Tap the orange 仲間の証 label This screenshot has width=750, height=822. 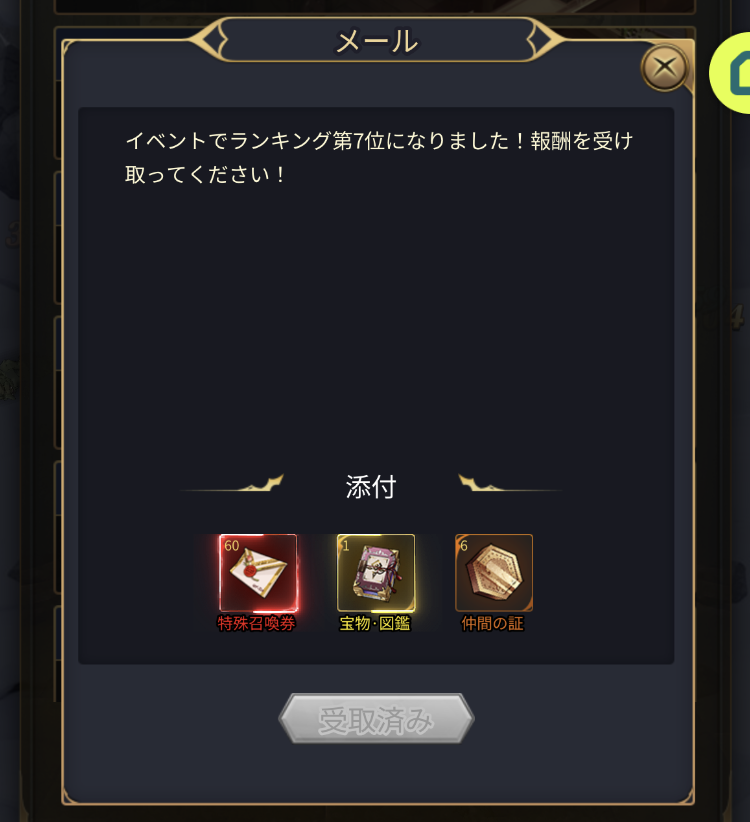tap(493, 623)
